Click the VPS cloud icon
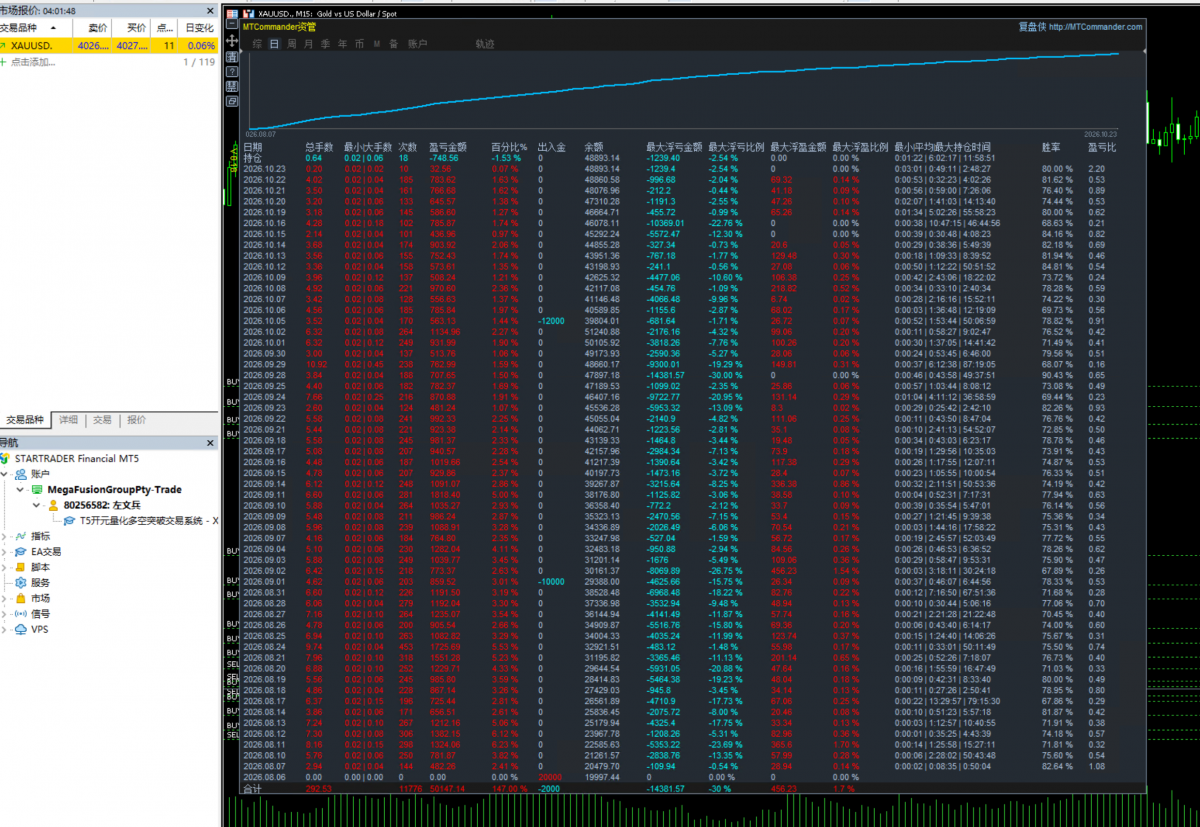Screen dimensions: 1200x827 (21, 629)
